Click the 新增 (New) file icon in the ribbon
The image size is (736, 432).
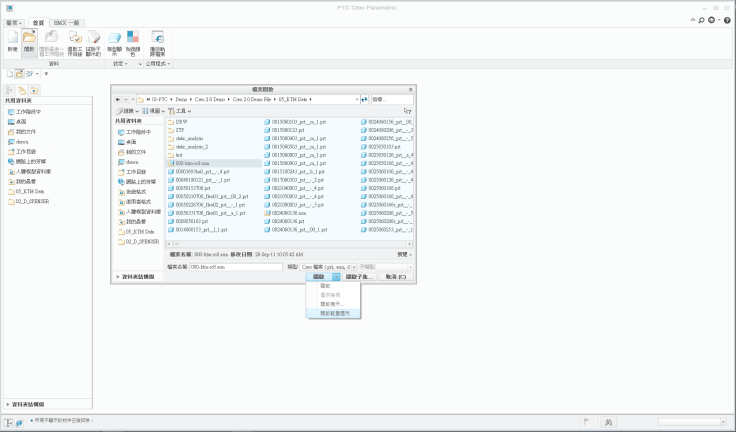tap(13, 39)
